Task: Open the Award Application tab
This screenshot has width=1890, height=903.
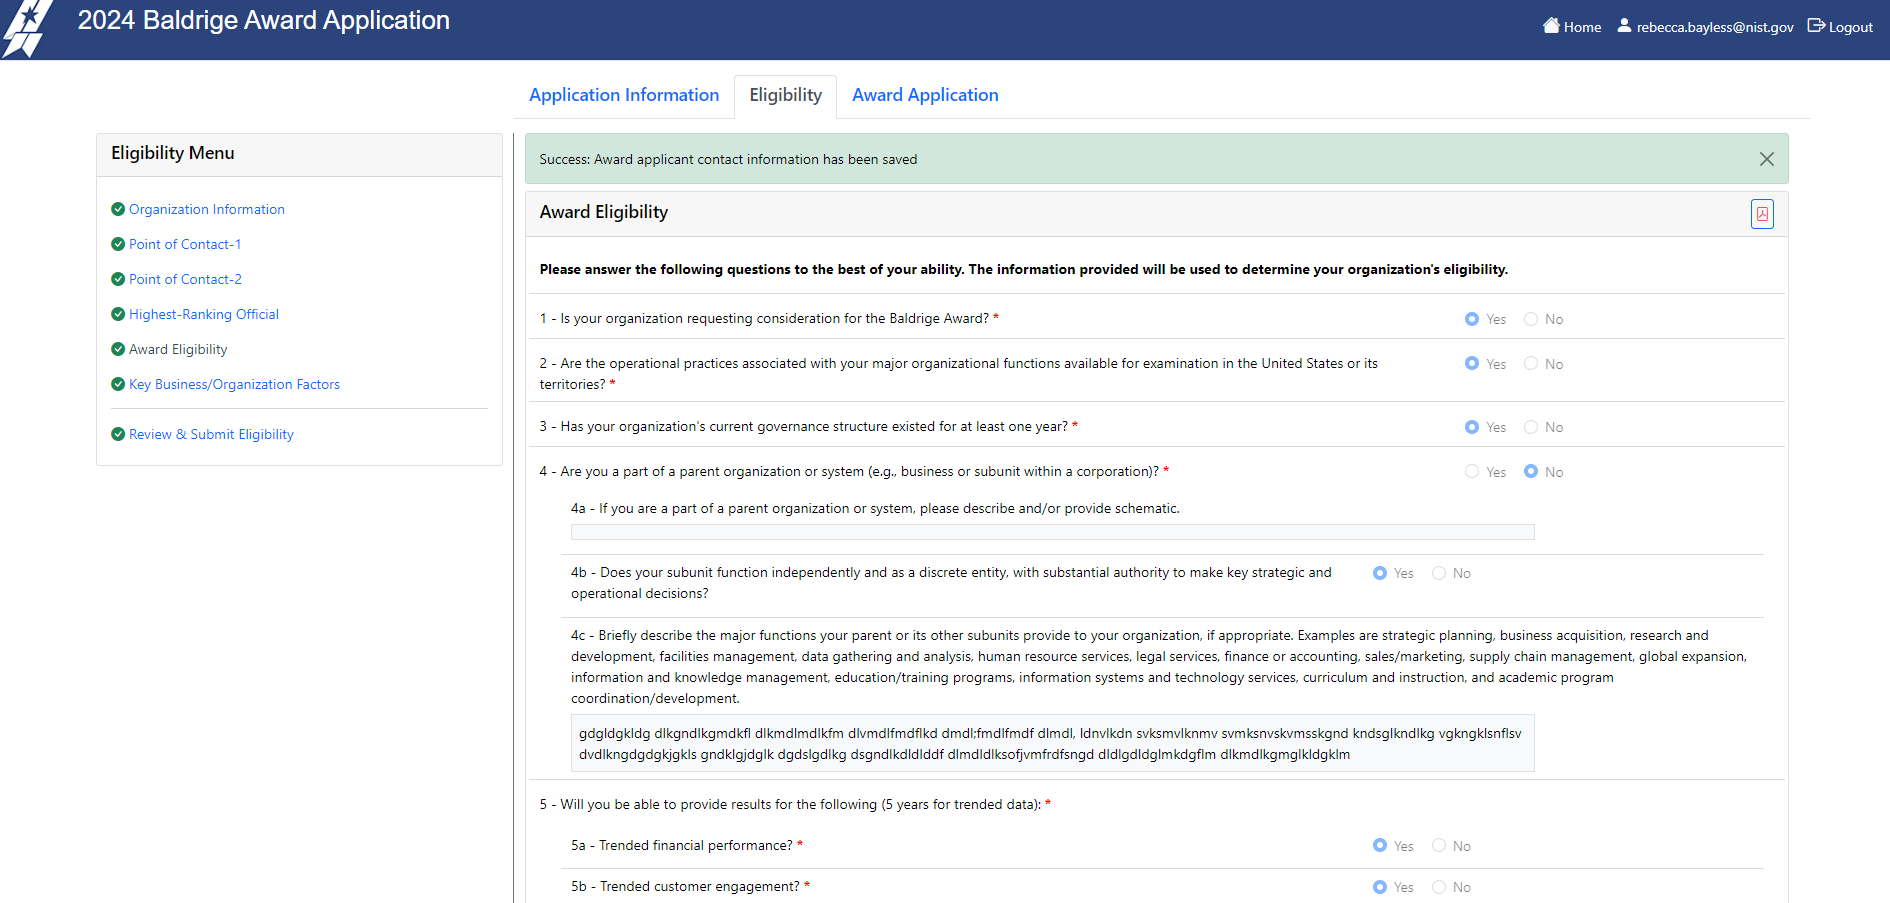Action: pos(925,95)
